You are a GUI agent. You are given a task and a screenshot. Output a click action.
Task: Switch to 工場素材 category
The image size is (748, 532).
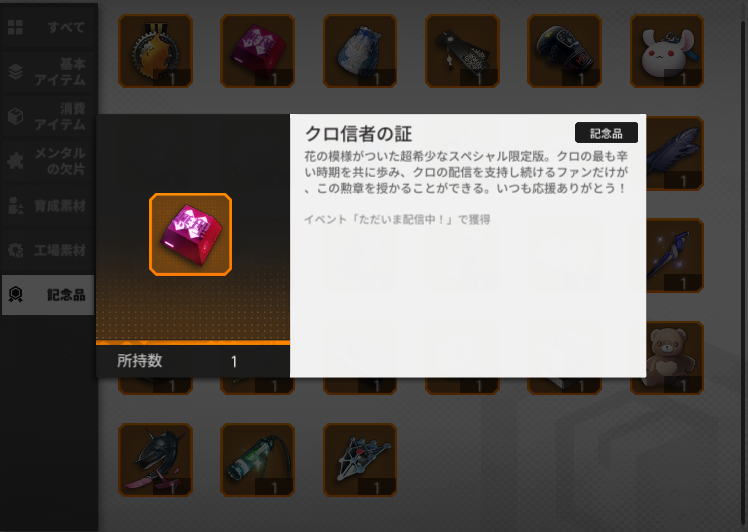tap(48, 250)
